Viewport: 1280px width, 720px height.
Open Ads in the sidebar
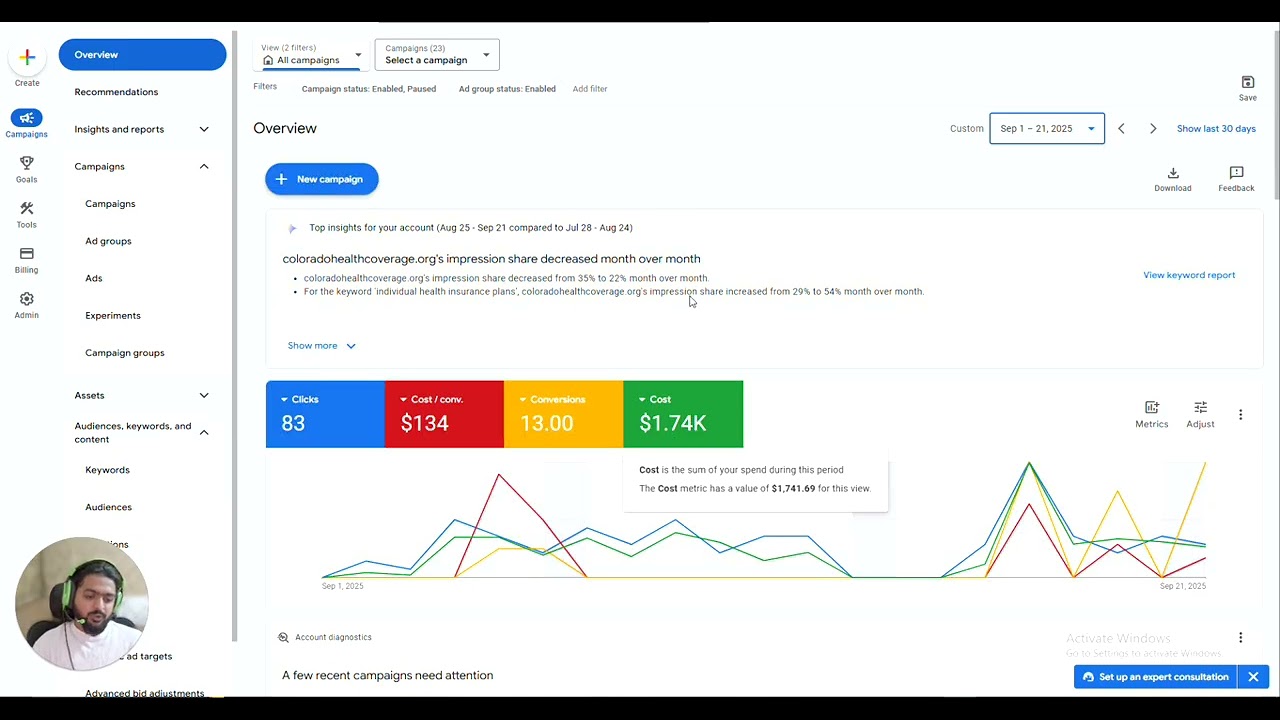[x=94, y=278]
